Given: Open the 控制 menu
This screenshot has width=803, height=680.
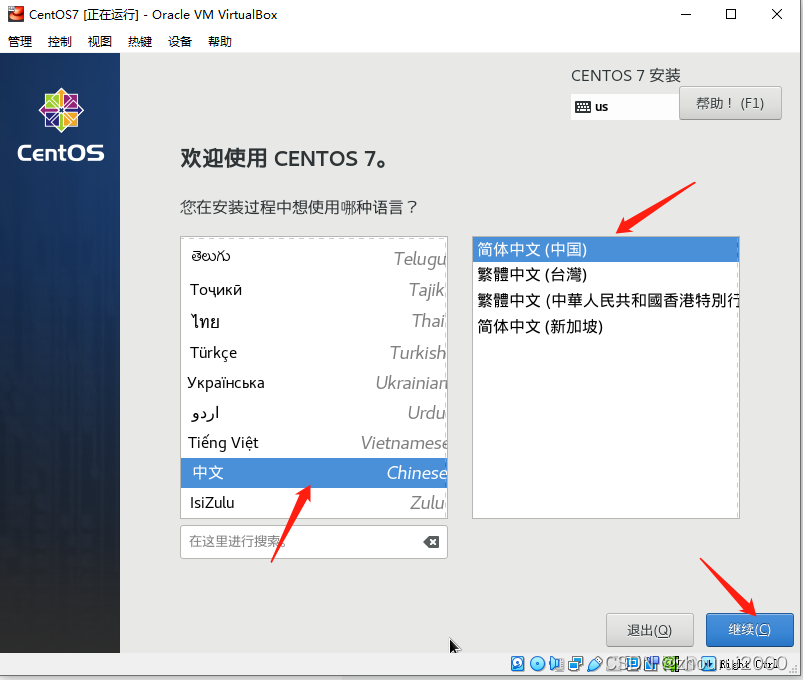Looking at the screenshot, I should pyautogui.click(x=59, y=41).
